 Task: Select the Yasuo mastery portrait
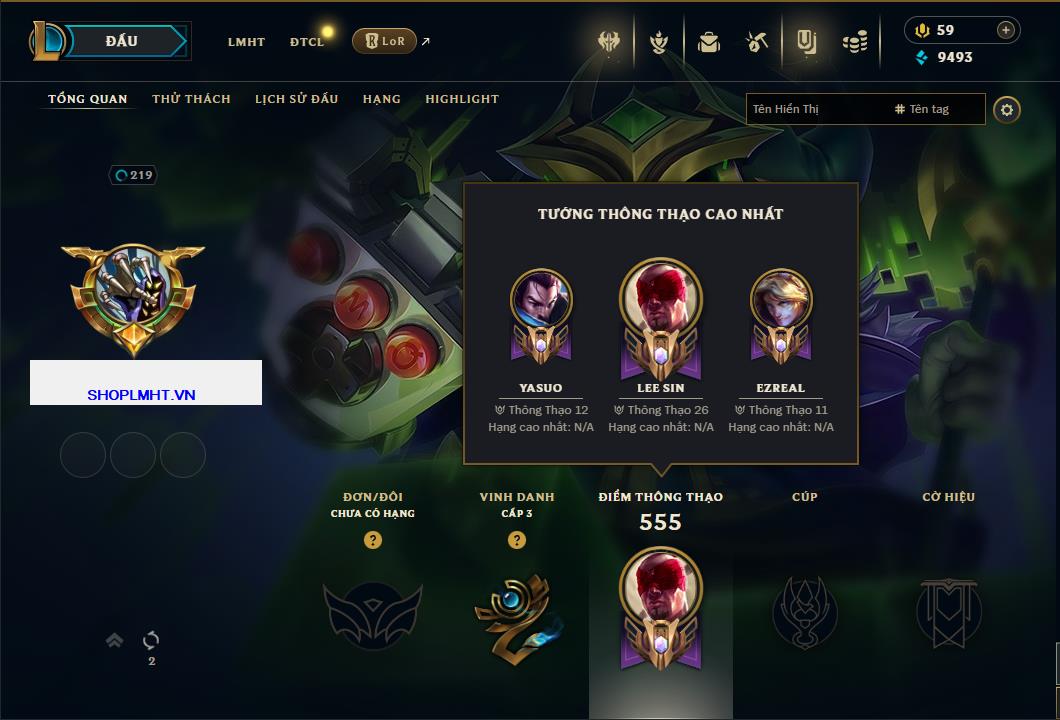click(x=541, y=315)
